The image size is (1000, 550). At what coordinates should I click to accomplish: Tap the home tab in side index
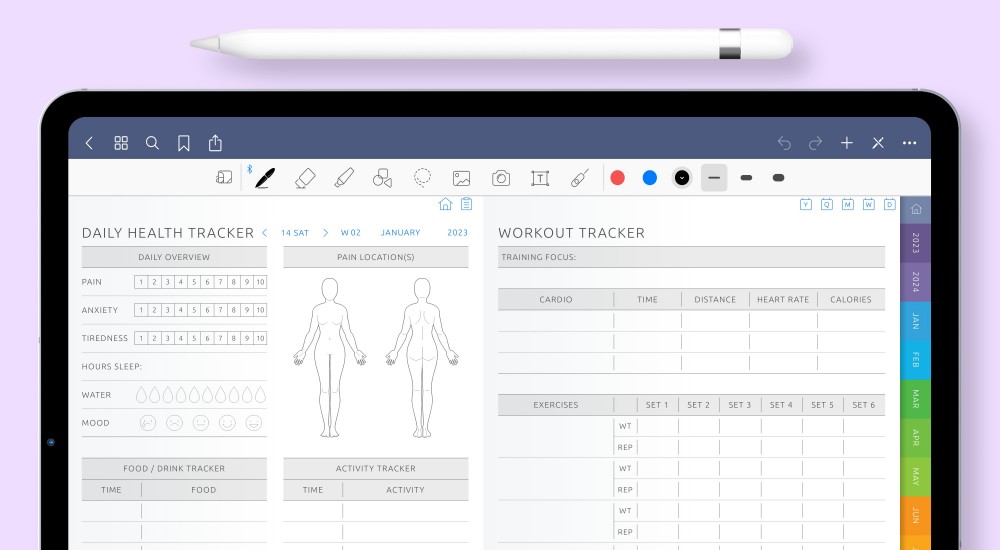[x=916, y=209]
